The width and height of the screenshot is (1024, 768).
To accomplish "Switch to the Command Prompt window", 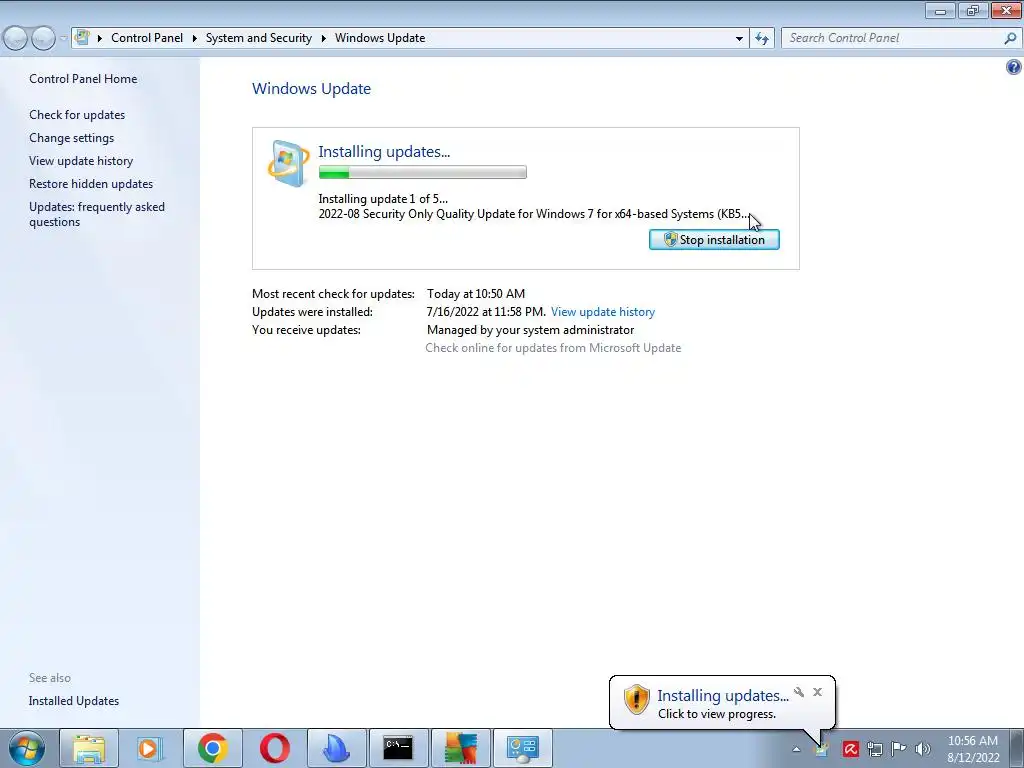I will pyautogui.click(x=398, y=748).
